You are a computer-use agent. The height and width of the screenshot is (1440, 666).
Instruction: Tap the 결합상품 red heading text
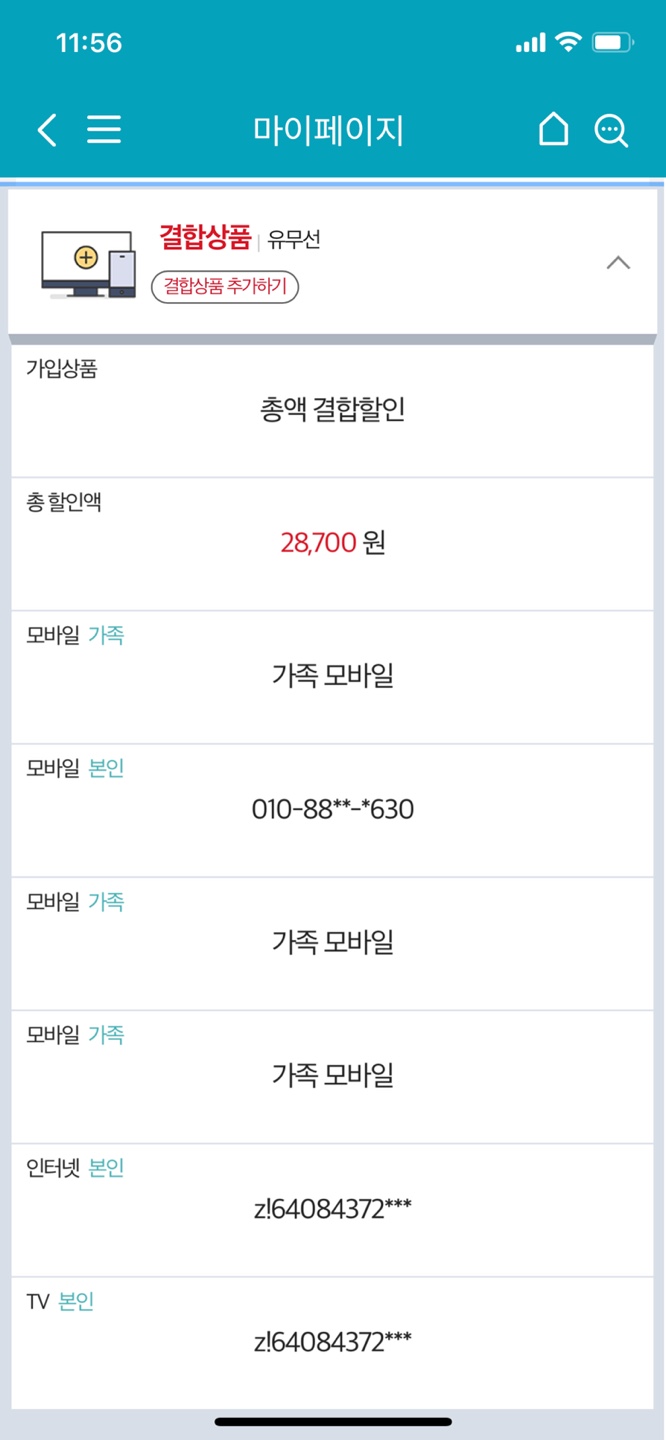click(x=205, y=238)
